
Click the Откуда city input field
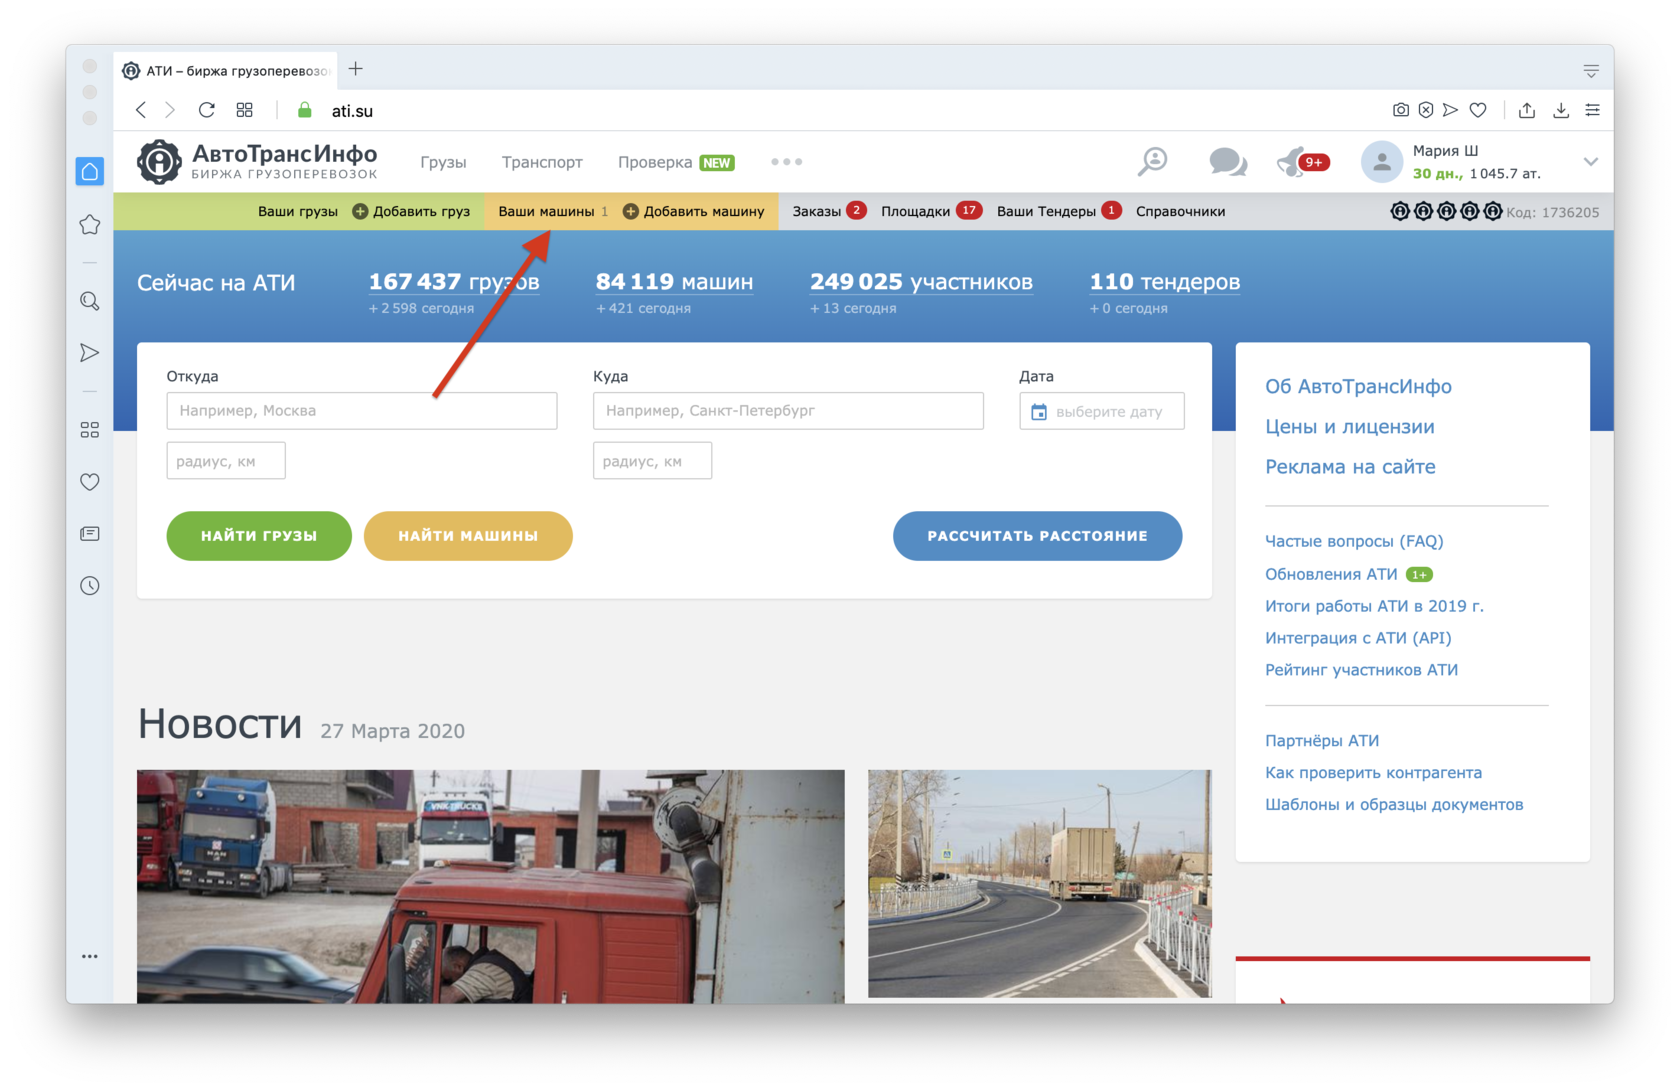point(361,411)
